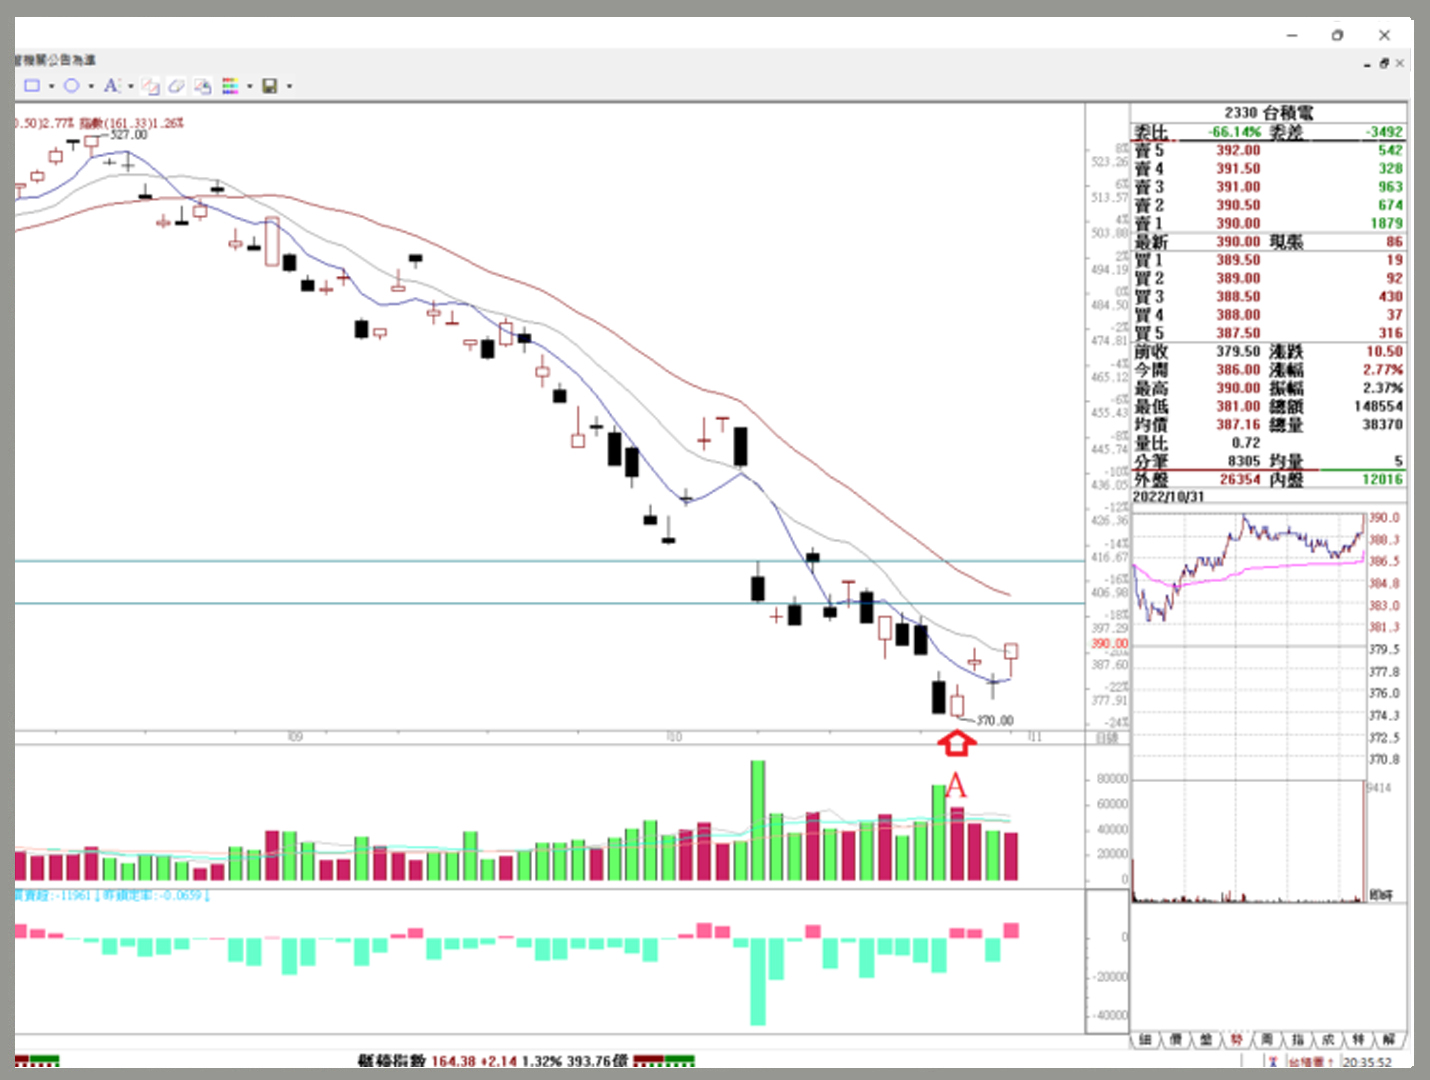Click the 2330 台積電 stock title
This screenshot has height=1080, width=1430.
click(1269, 113)
